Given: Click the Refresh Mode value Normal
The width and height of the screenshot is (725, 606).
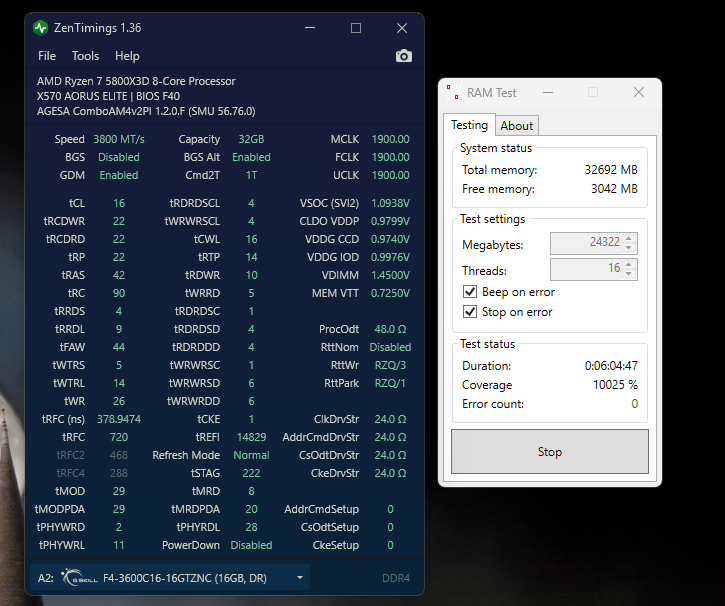Looking at the screenshot, I should point(251,455).
